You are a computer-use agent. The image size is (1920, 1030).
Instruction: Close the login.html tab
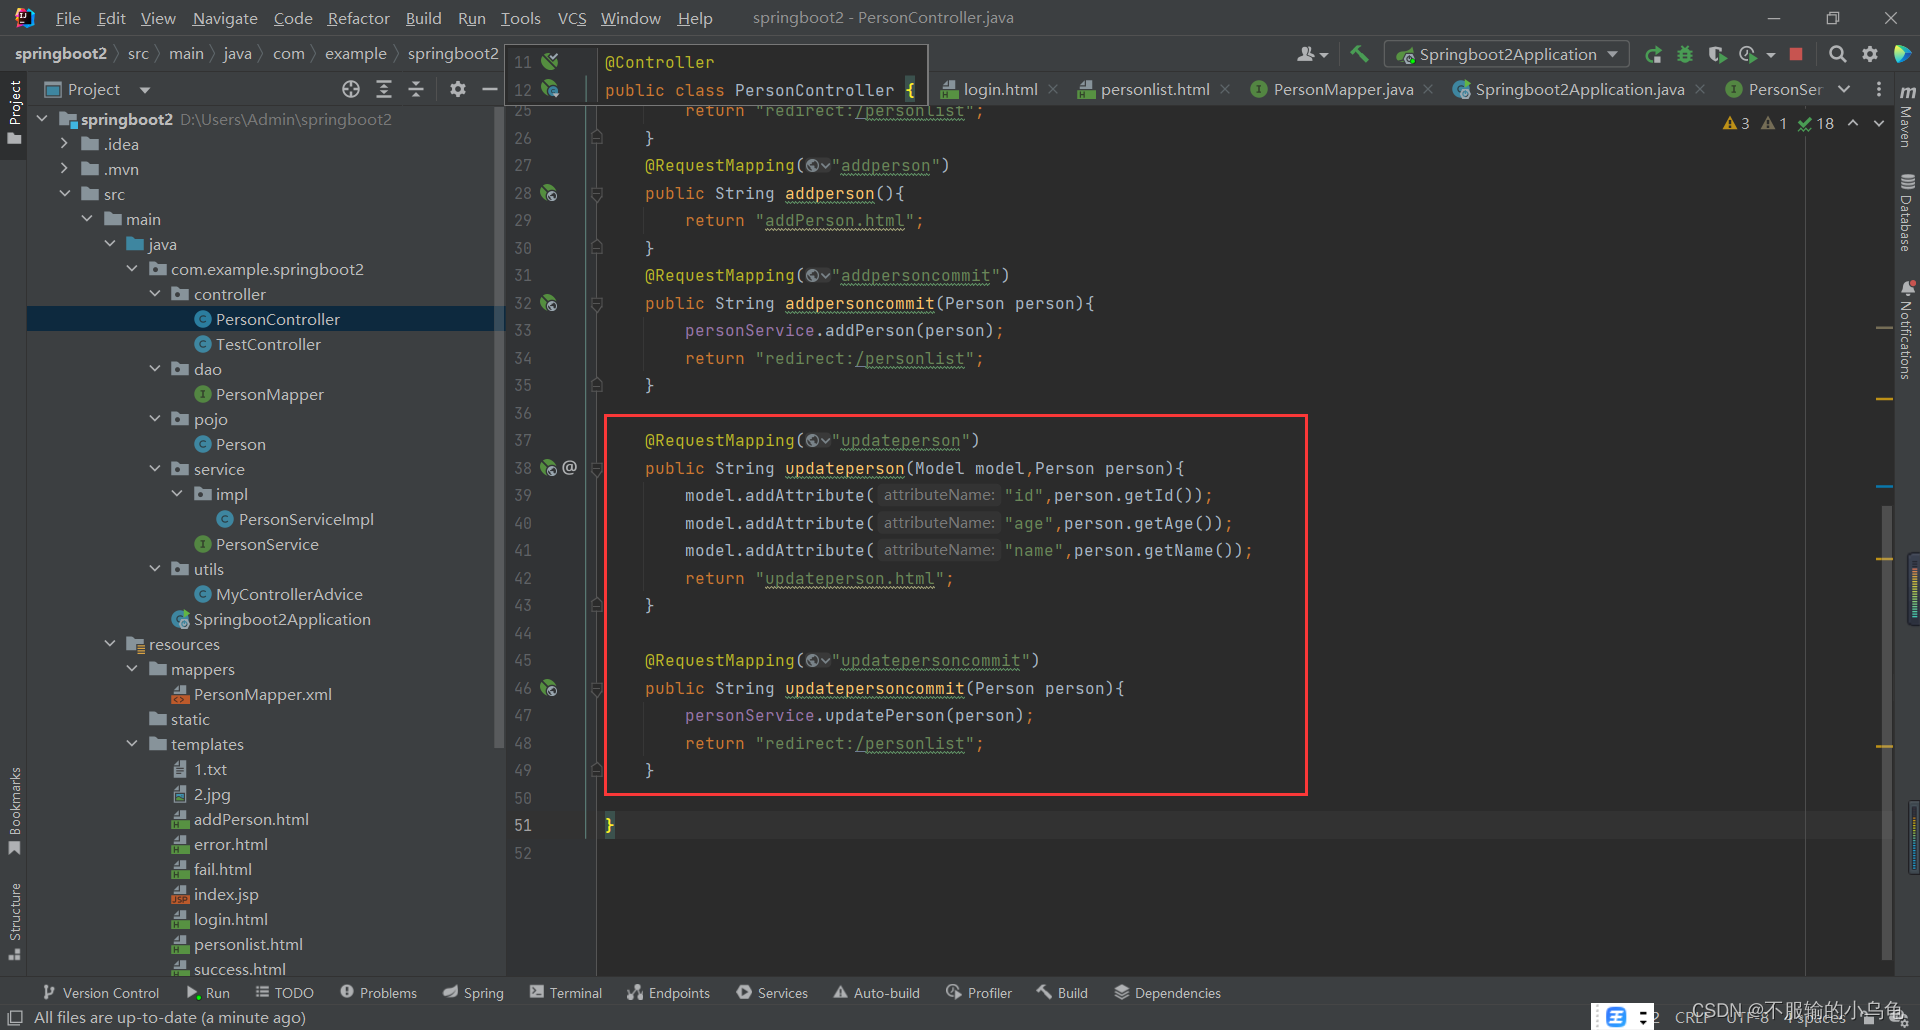coord(1053,89)
